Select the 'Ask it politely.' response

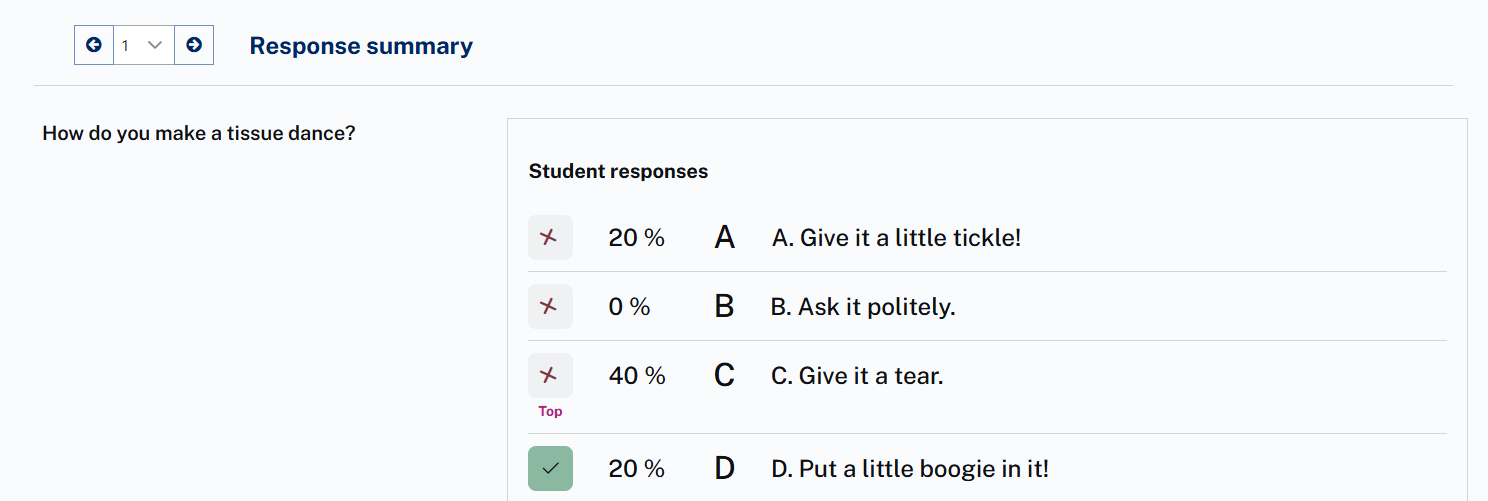(x=863, y=307)
